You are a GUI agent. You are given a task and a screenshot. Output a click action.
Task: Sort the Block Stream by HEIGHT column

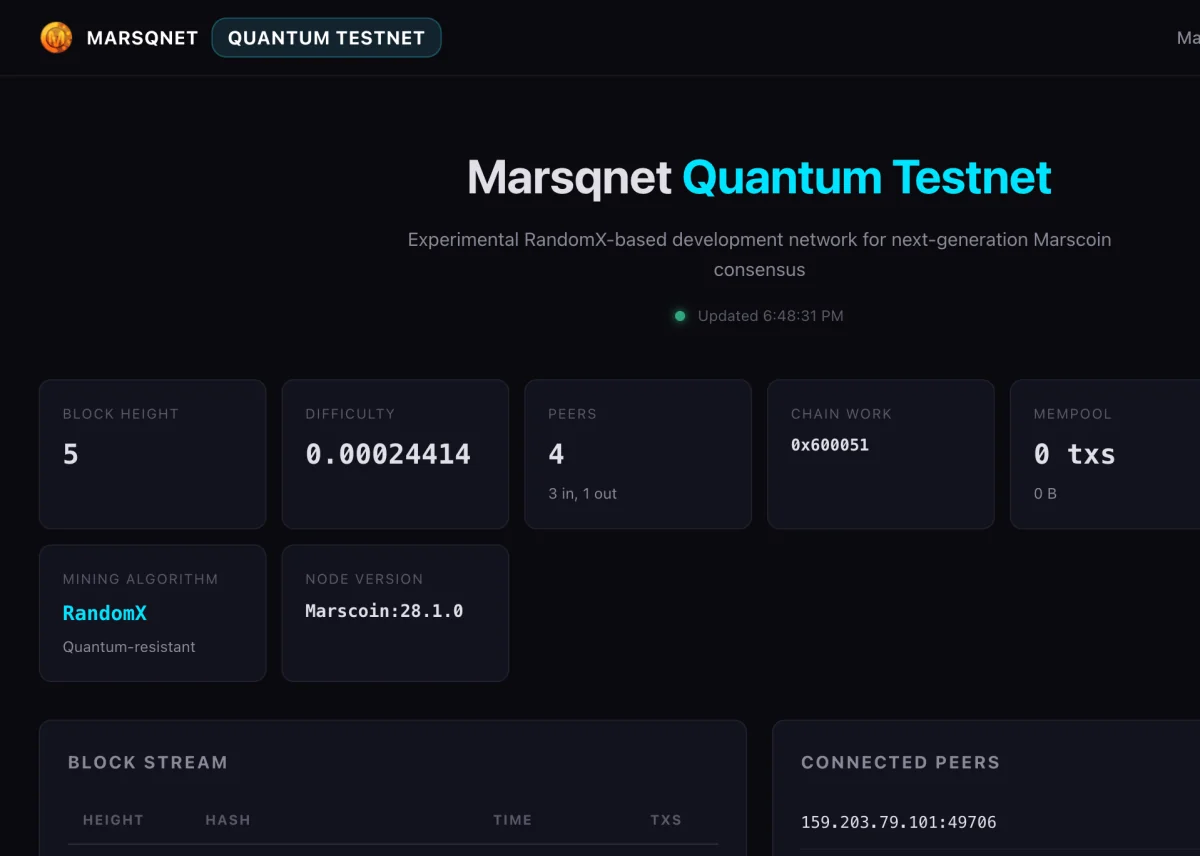click(113, 819)
